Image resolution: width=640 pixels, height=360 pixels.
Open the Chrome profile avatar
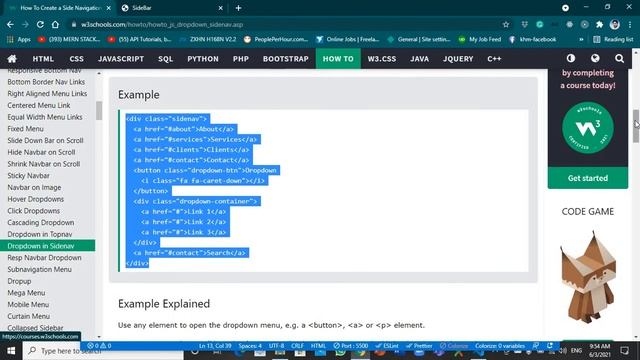(615, 24)
